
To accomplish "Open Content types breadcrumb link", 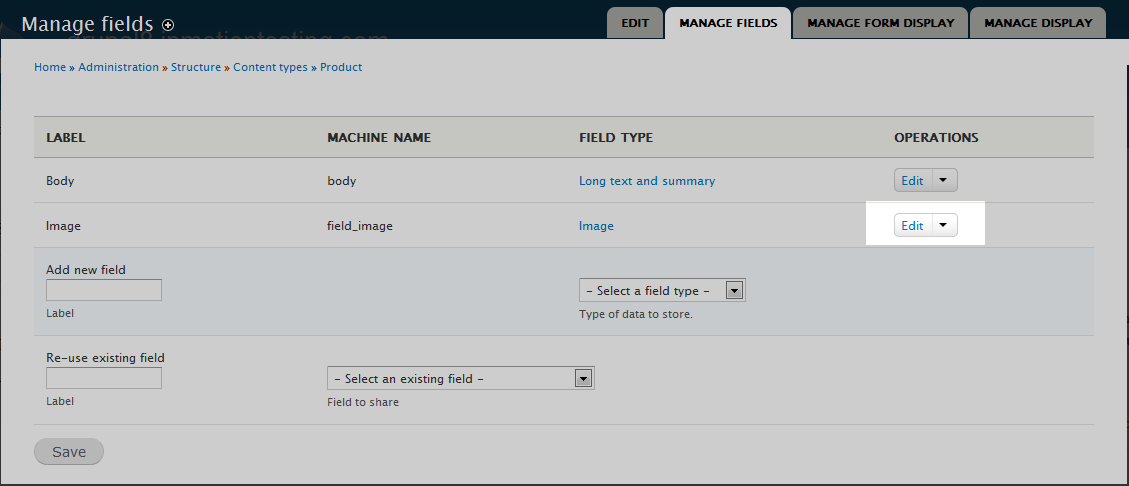I will (270, 67).
